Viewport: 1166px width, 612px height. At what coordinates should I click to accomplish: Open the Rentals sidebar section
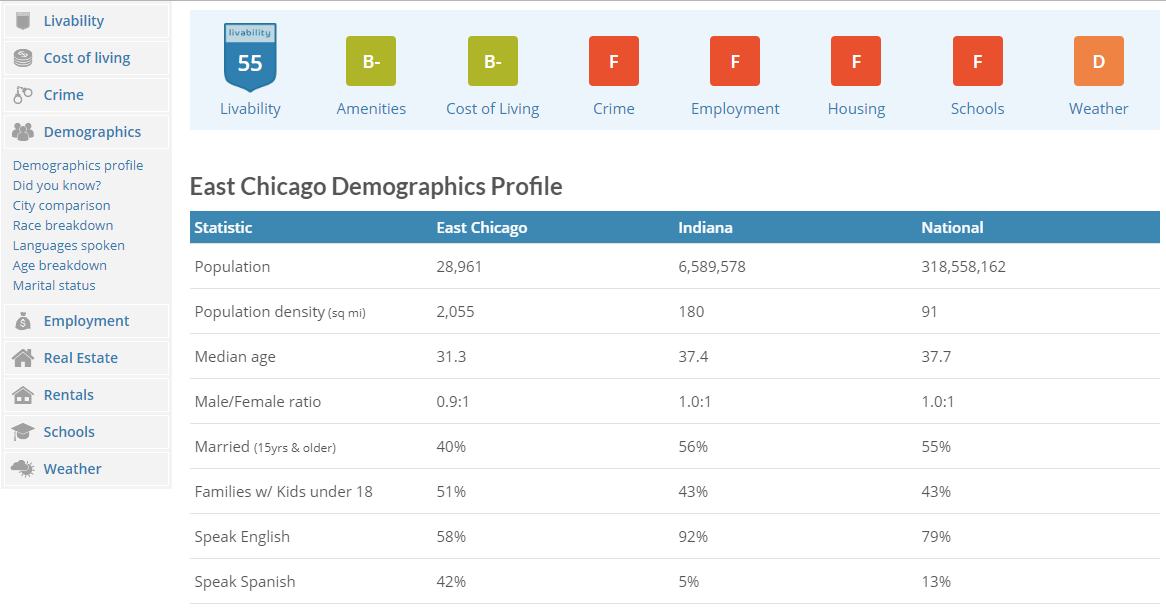click(86, 395)
